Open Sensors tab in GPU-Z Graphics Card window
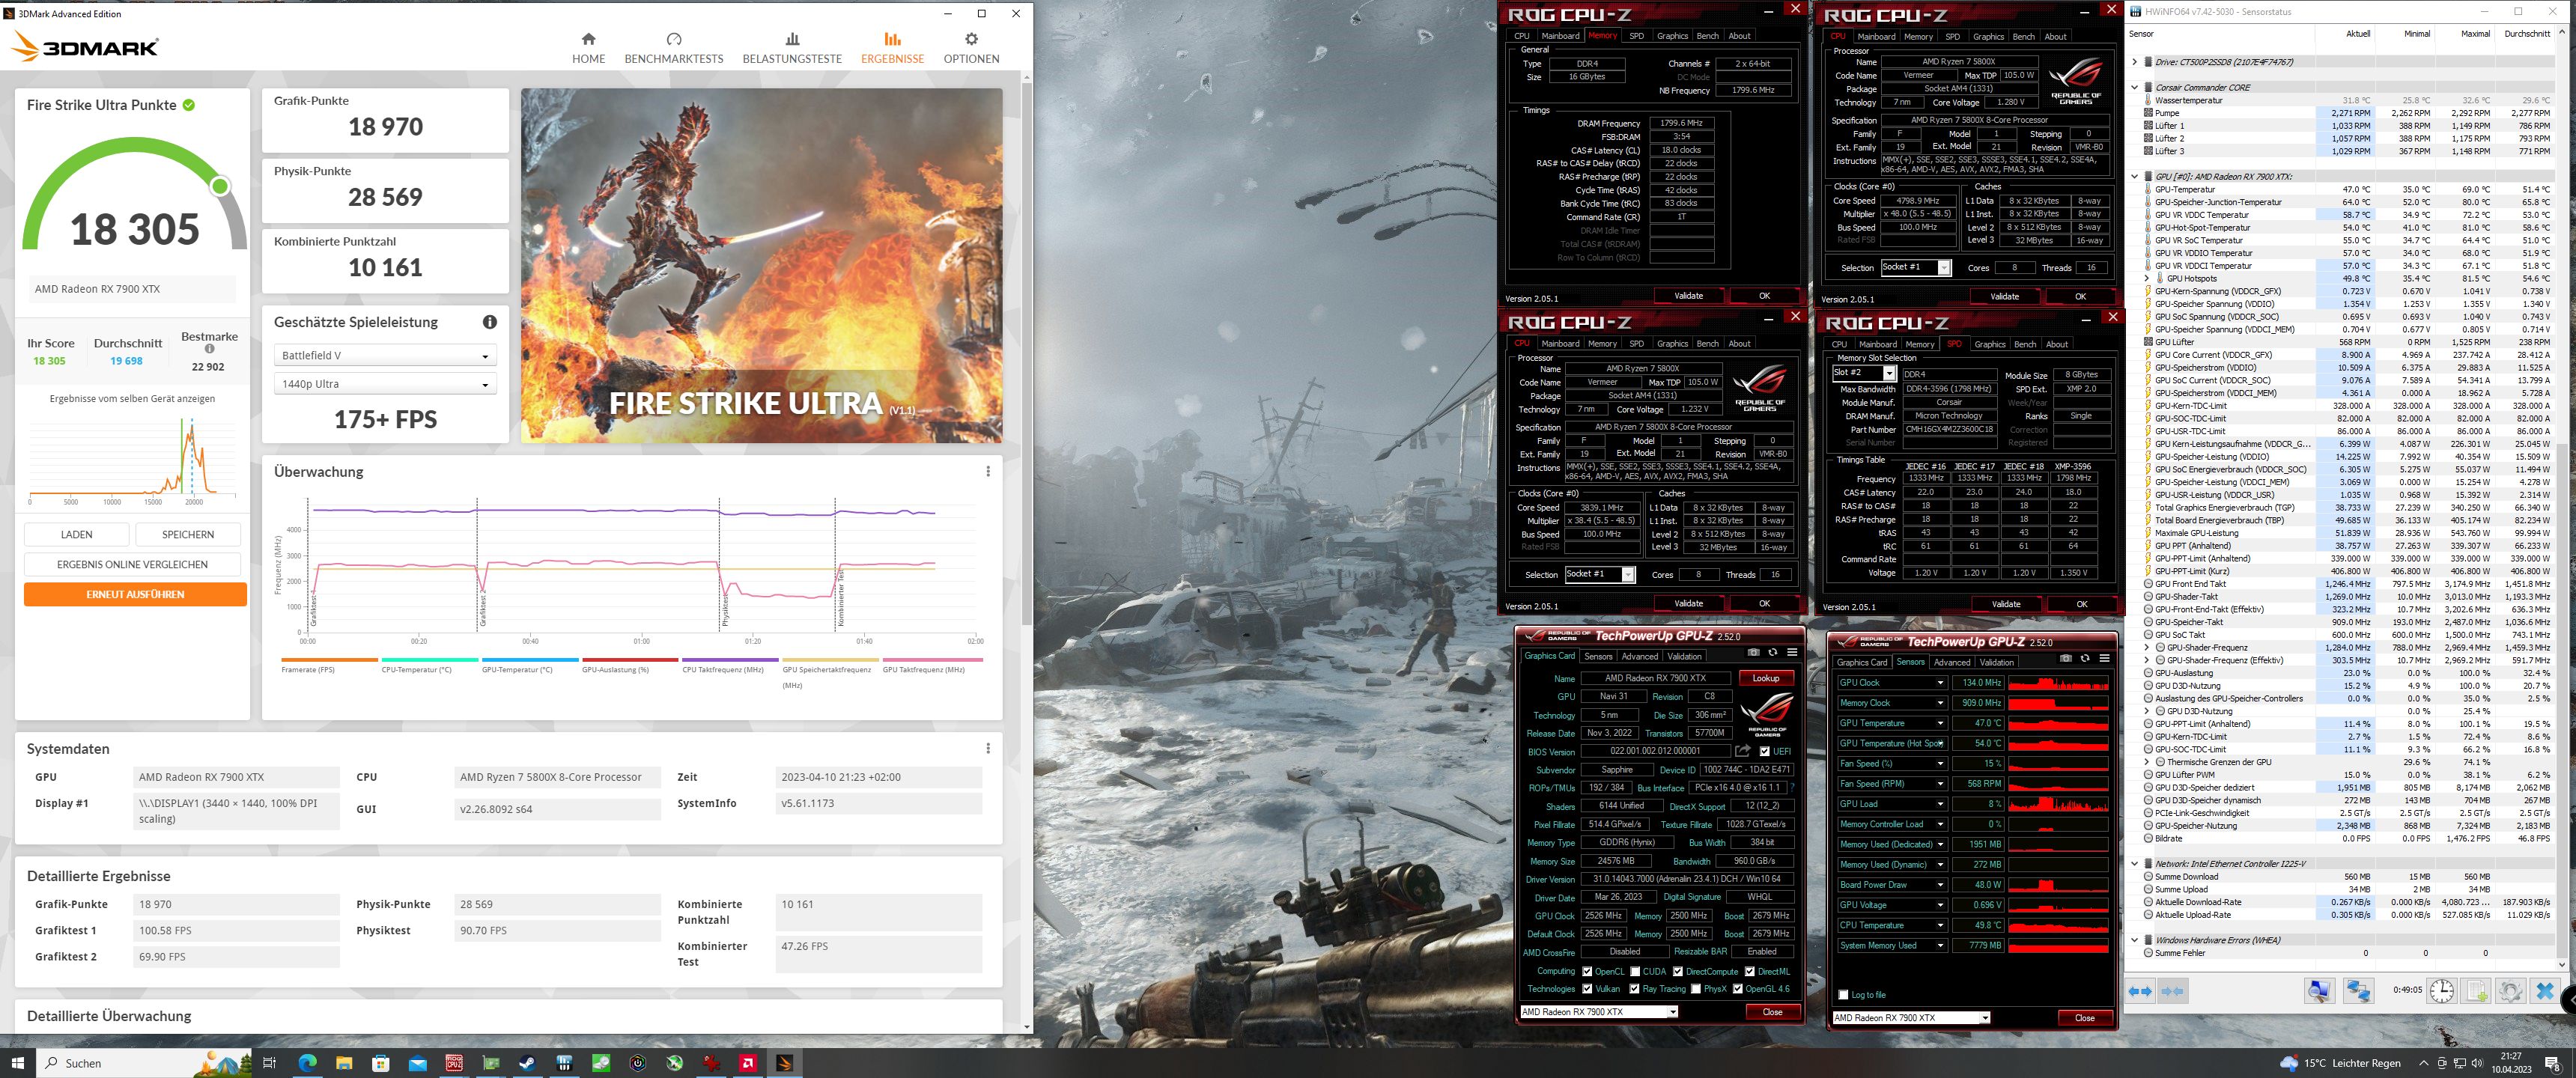 [1598, 656]
